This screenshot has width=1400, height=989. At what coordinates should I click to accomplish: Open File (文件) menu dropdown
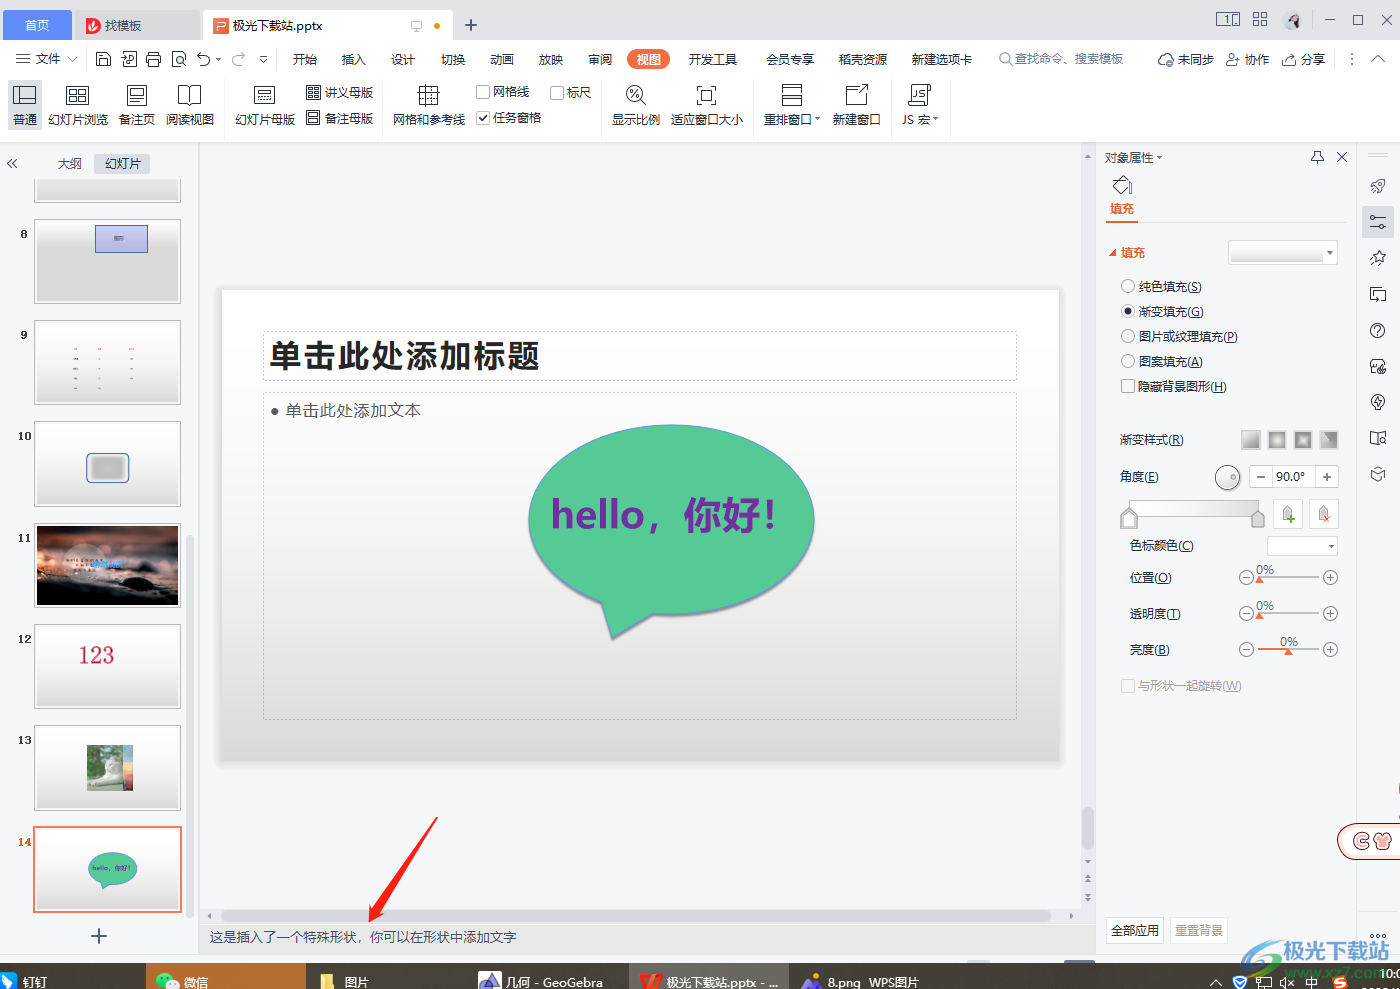[47, 59]
